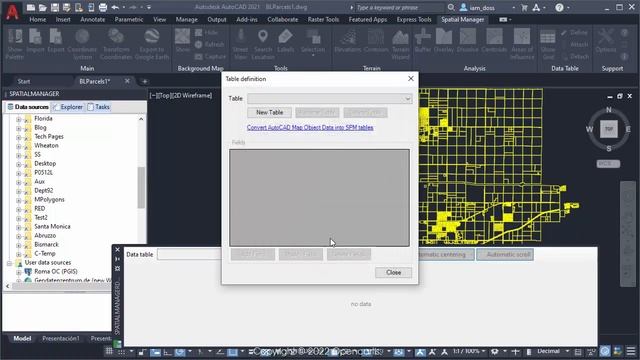This screenshot has height=360, width=640.
Task: Open the Raster Tools ribbon tab
Action: pos(323,19)
